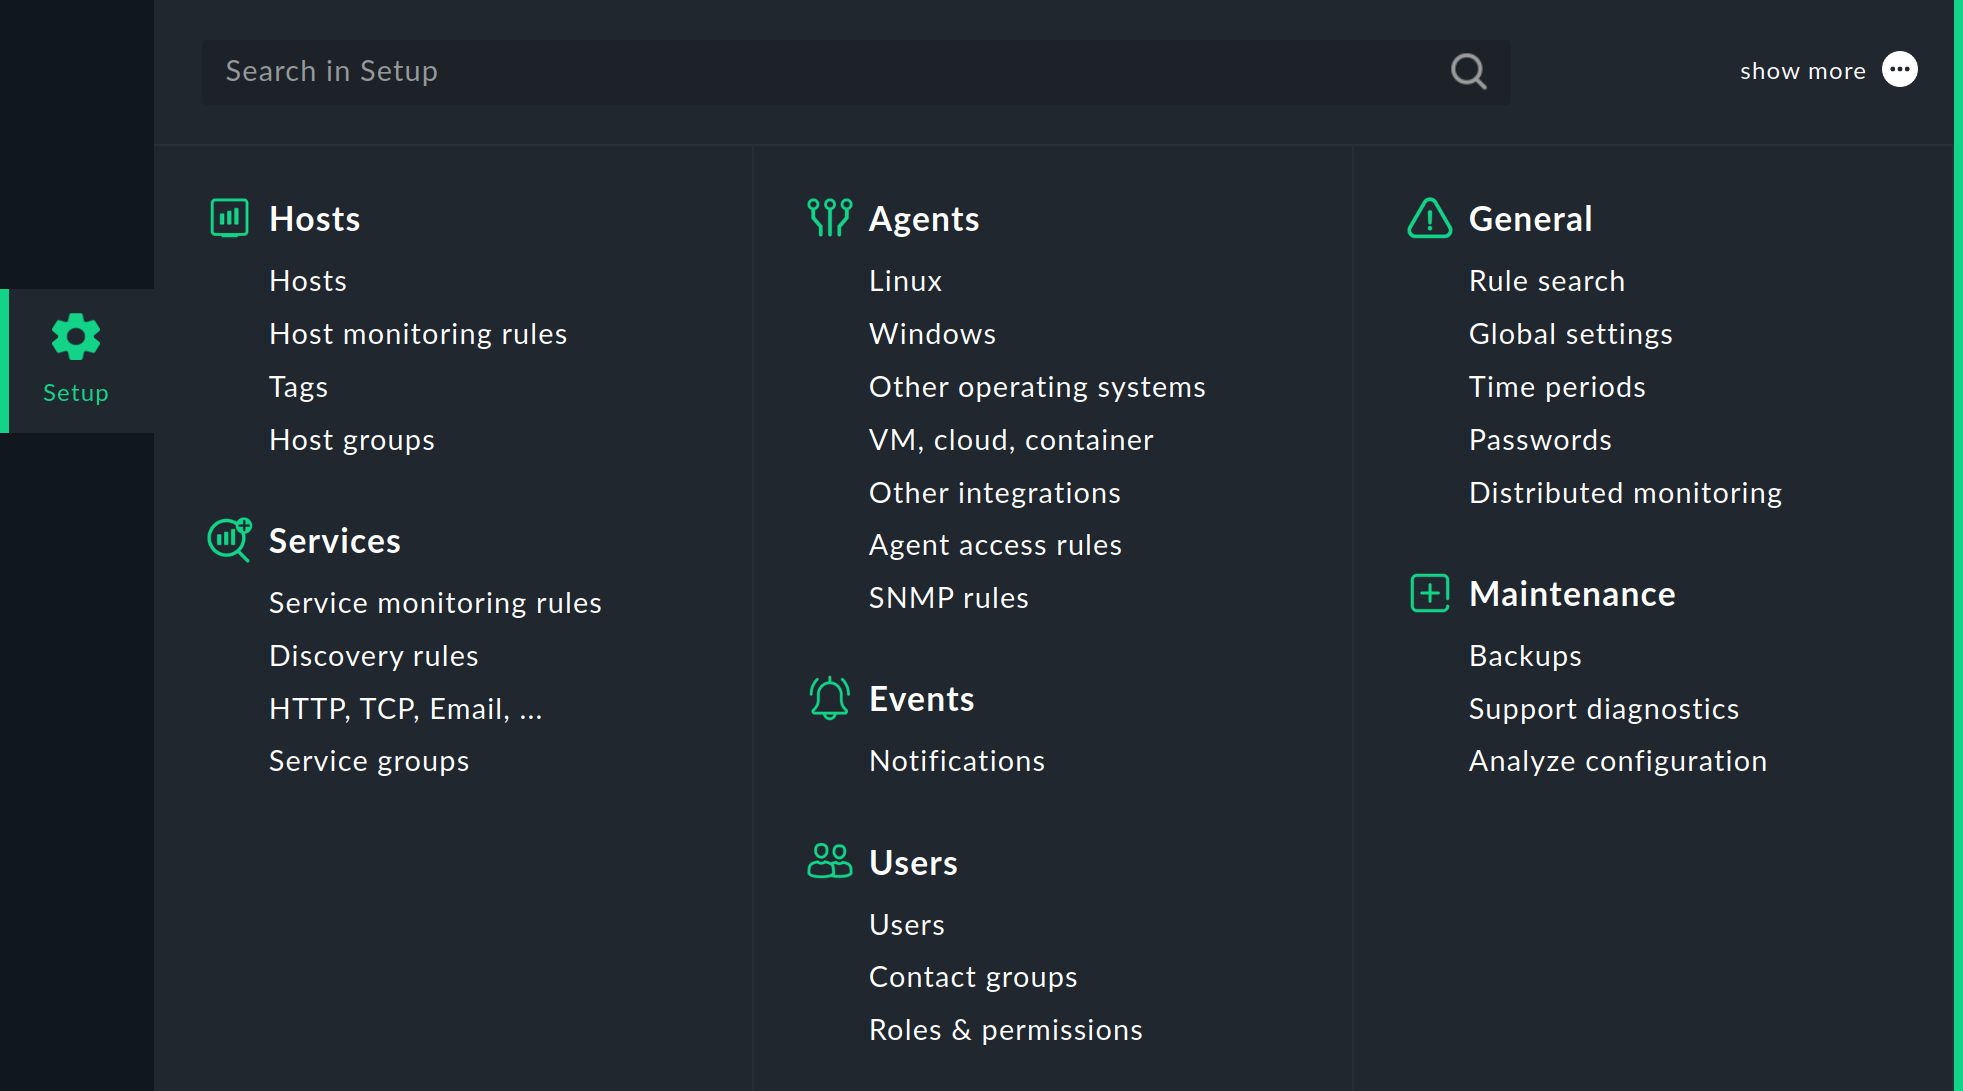
Task: Open the Tags entry
Action: pos(298,387)
